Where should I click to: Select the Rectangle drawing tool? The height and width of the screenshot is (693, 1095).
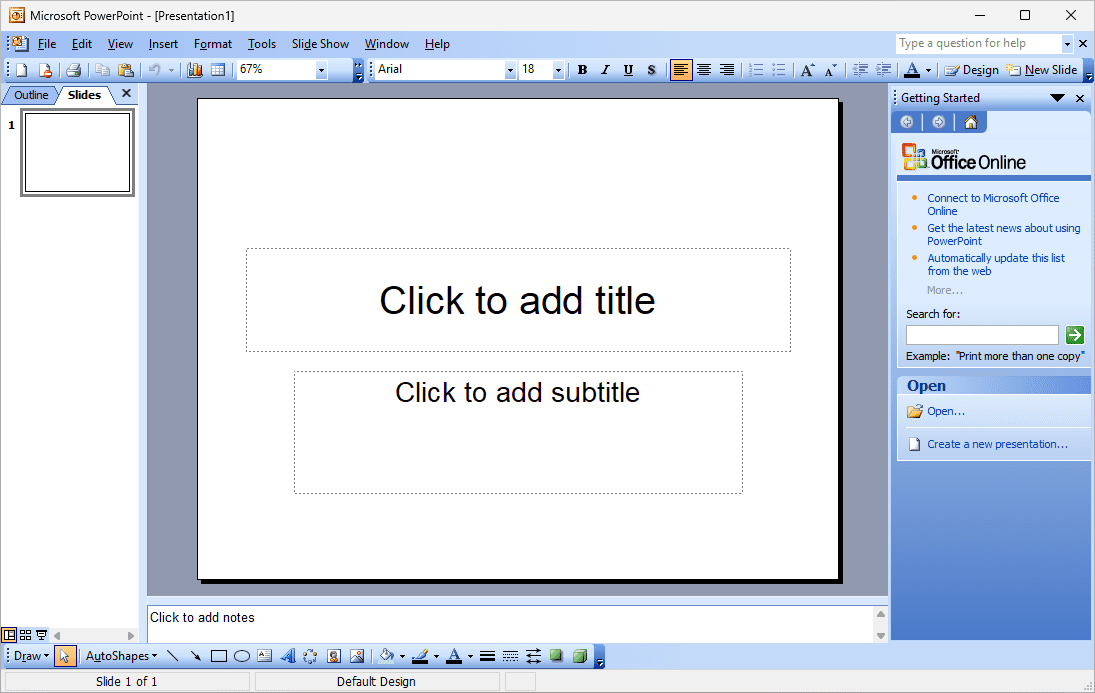coord(219,656)
